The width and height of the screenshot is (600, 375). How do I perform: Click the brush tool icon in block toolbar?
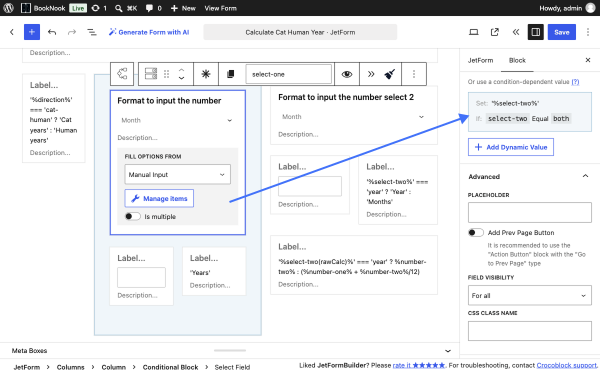(x=390, y=74)
